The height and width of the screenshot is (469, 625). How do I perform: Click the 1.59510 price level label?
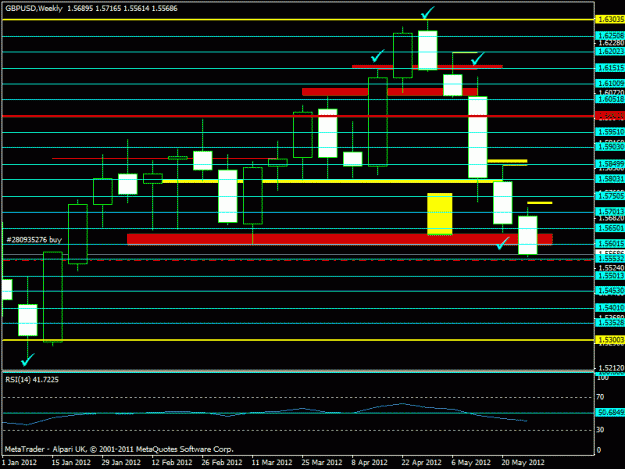(610, 131)
